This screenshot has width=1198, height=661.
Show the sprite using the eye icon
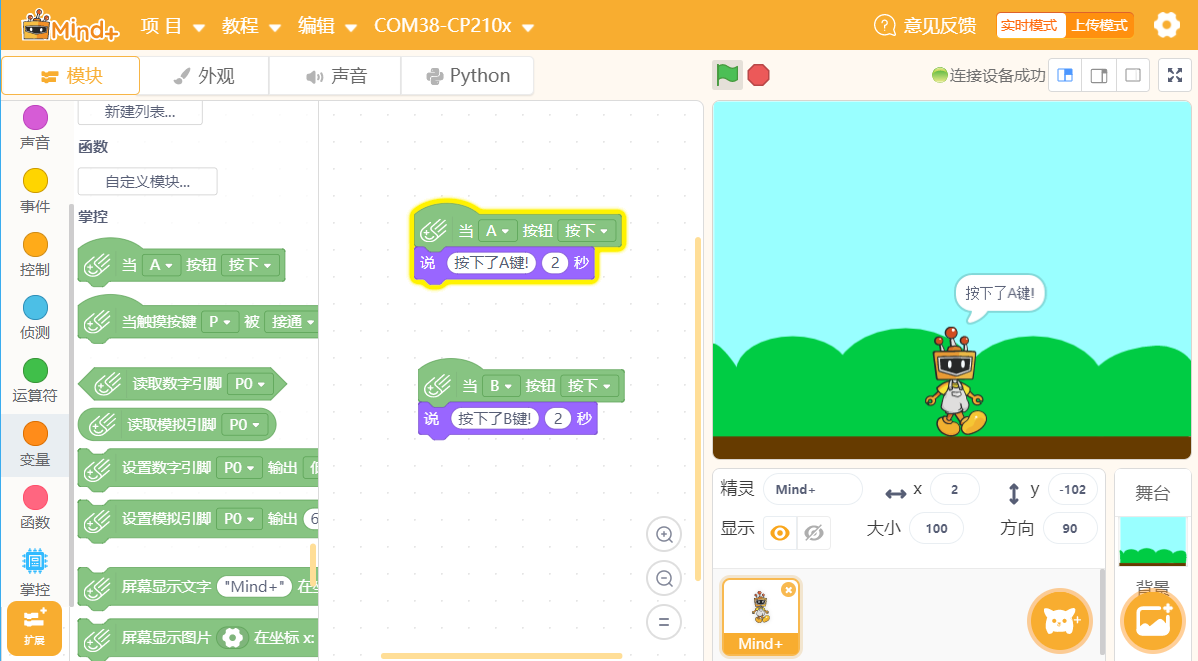click(x=780, y=533)
